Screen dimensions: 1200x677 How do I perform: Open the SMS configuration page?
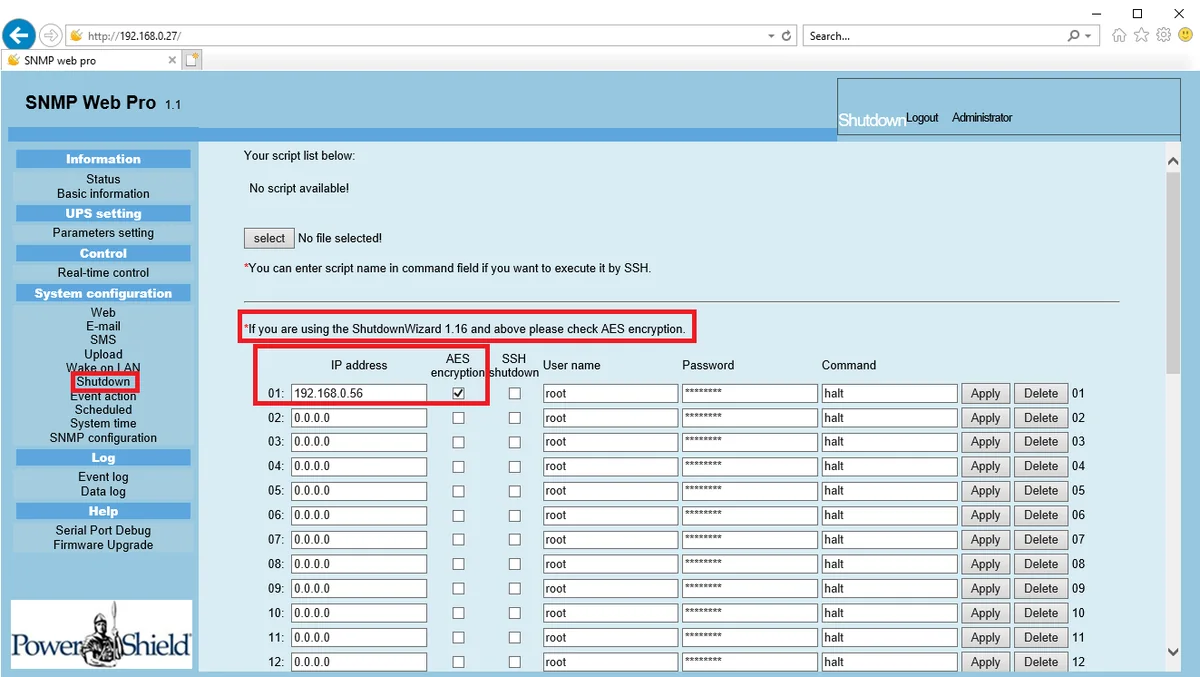tap(103, 340)
